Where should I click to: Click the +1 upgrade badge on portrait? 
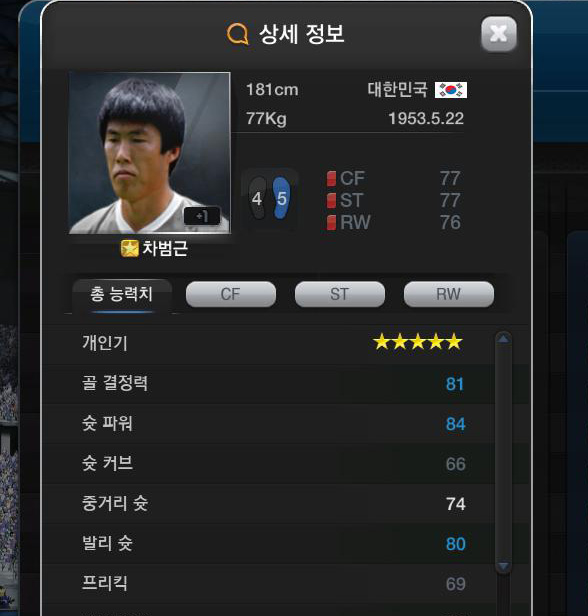coord(202,216)
